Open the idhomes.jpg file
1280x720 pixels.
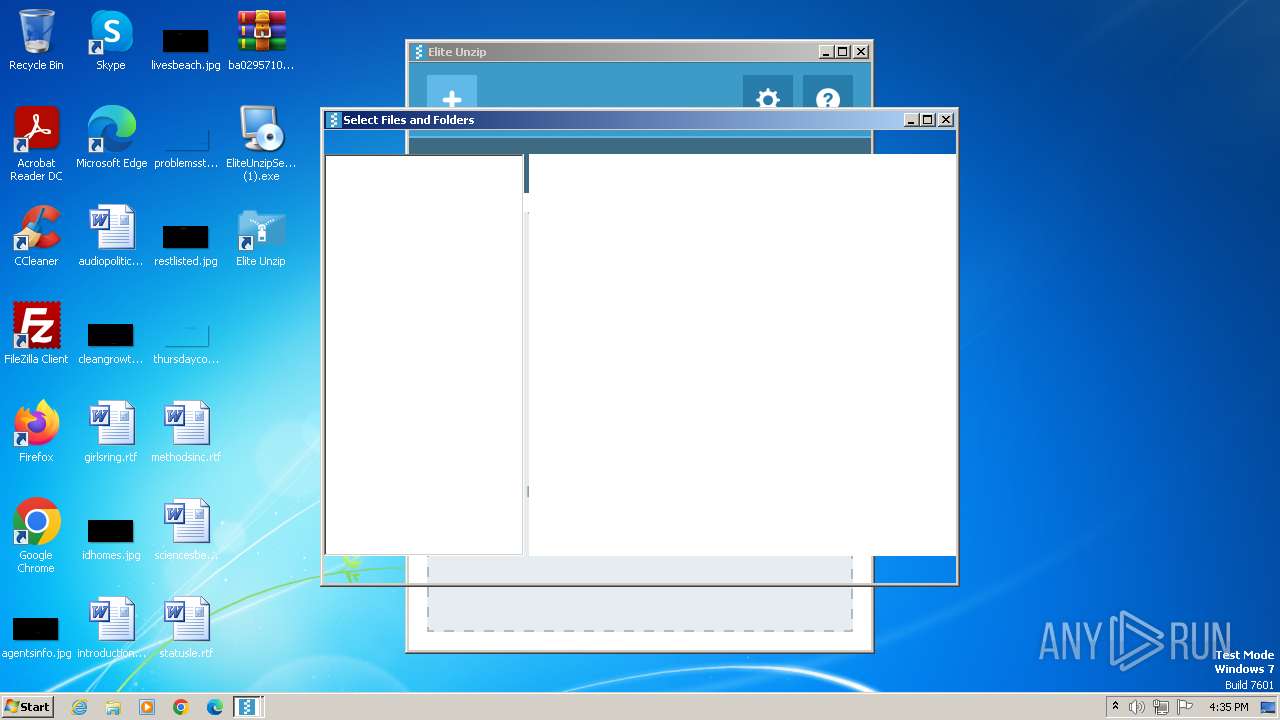tap(111, 540)
